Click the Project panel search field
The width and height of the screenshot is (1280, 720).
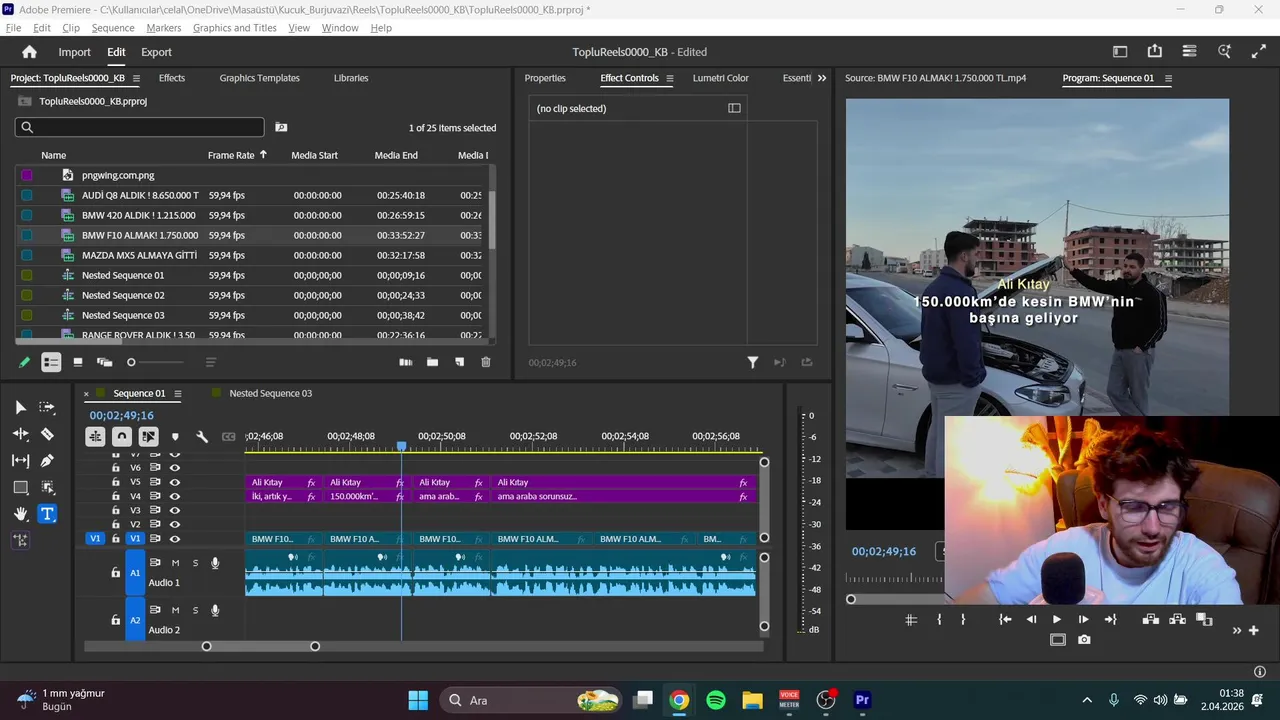tap(140, 127)
